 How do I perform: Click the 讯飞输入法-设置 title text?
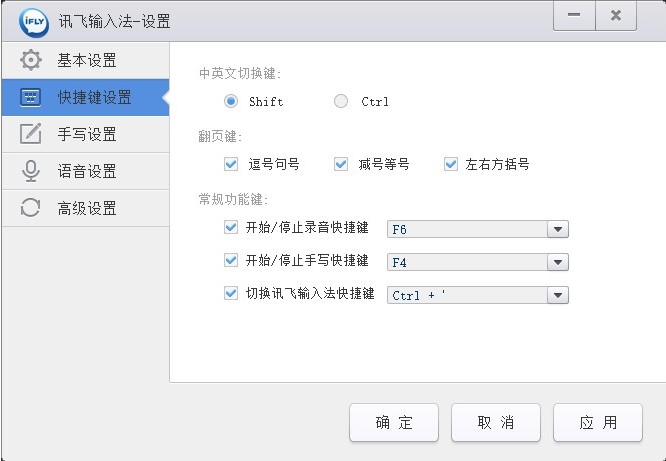point(114,21)
